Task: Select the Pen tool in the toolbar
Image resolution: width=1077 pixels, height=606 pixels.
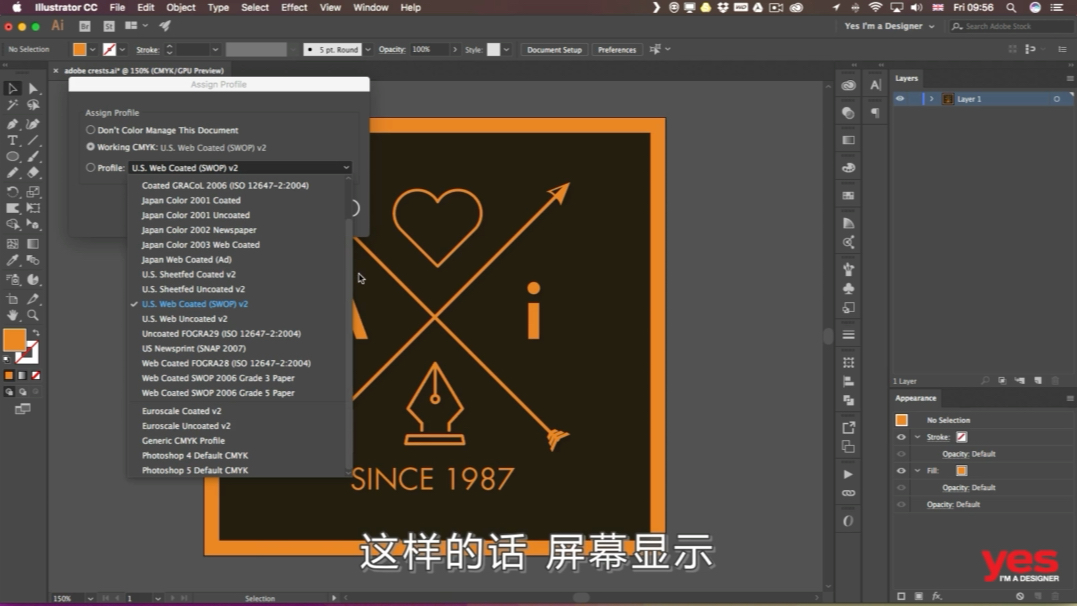Action: point(12,123)
